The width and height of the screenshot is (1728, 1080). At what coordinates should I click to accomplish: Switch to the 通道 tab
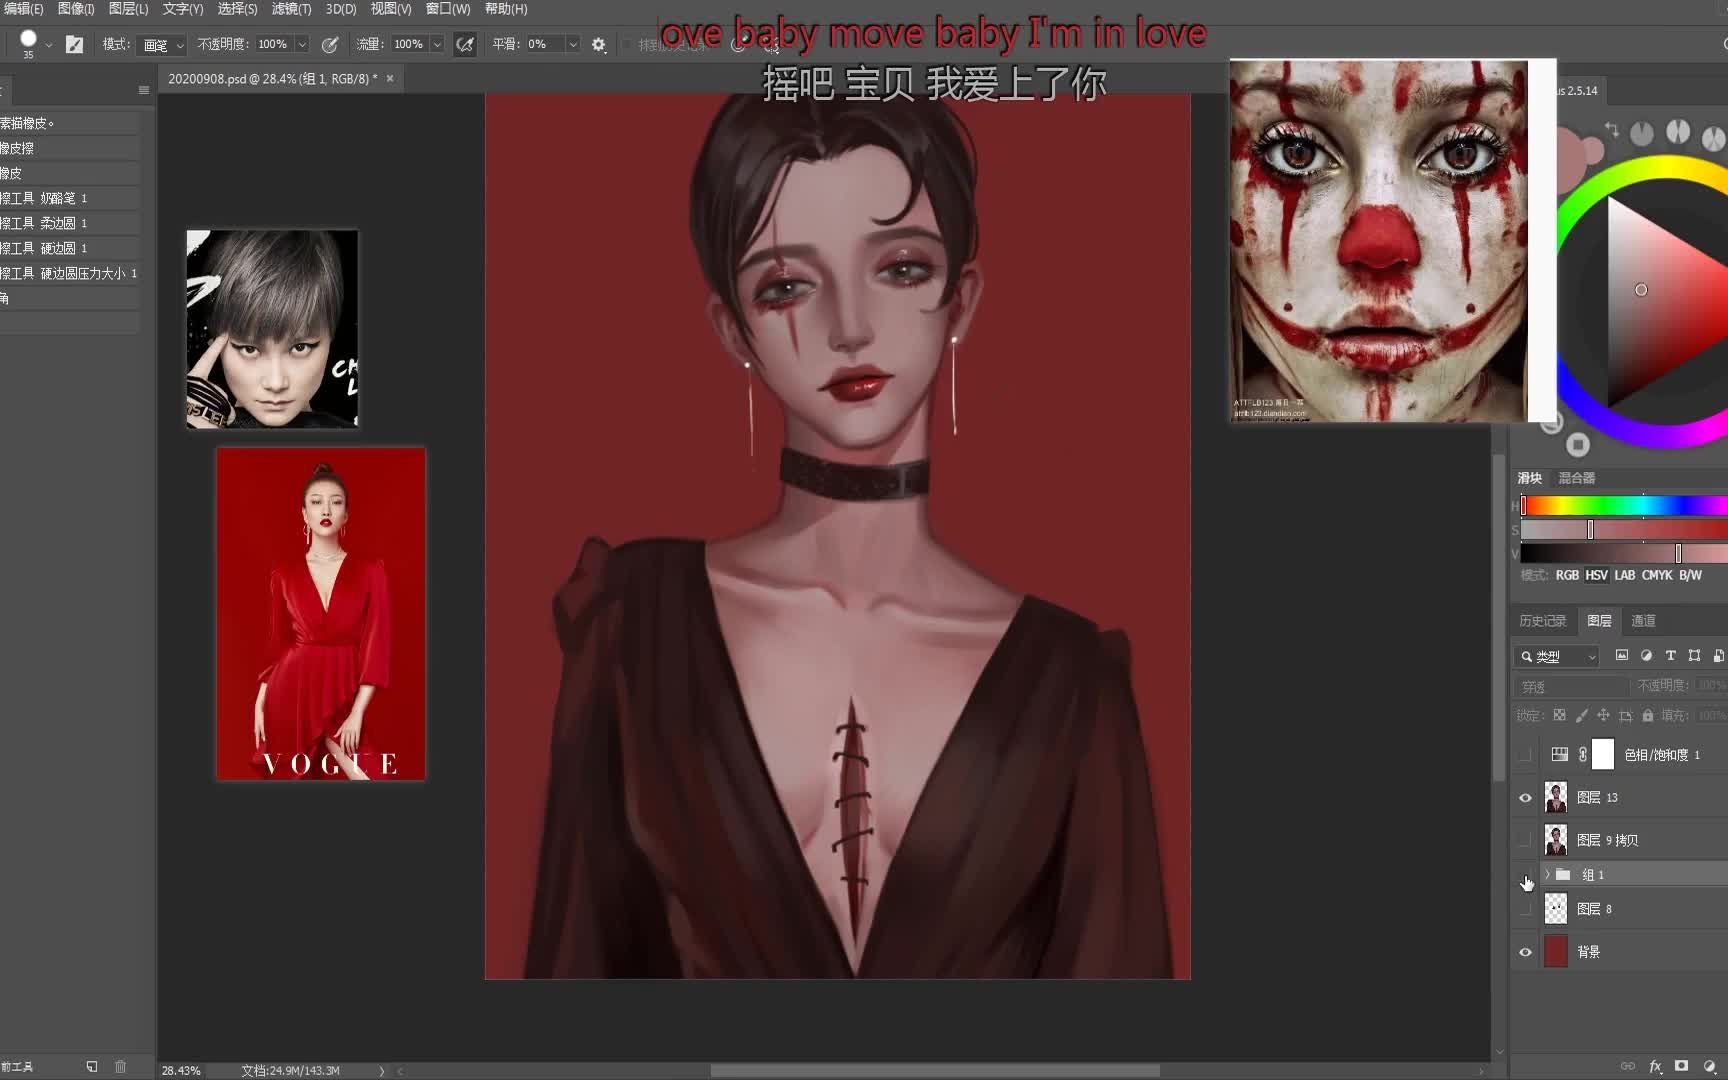[x=1643, y=621]
